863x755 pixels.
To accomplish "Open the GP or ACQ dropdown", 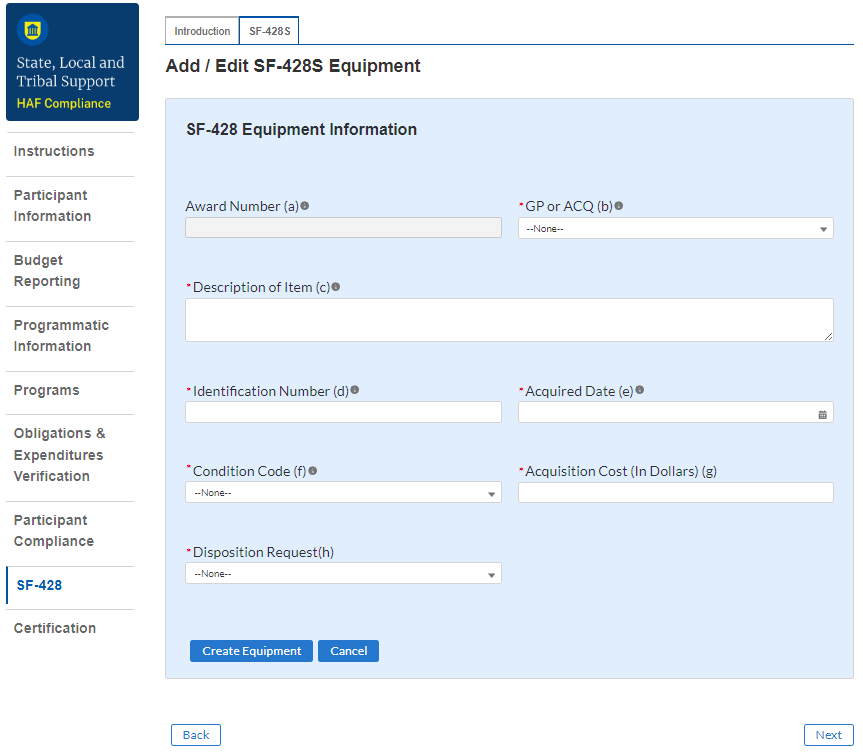I will [675, 229].
